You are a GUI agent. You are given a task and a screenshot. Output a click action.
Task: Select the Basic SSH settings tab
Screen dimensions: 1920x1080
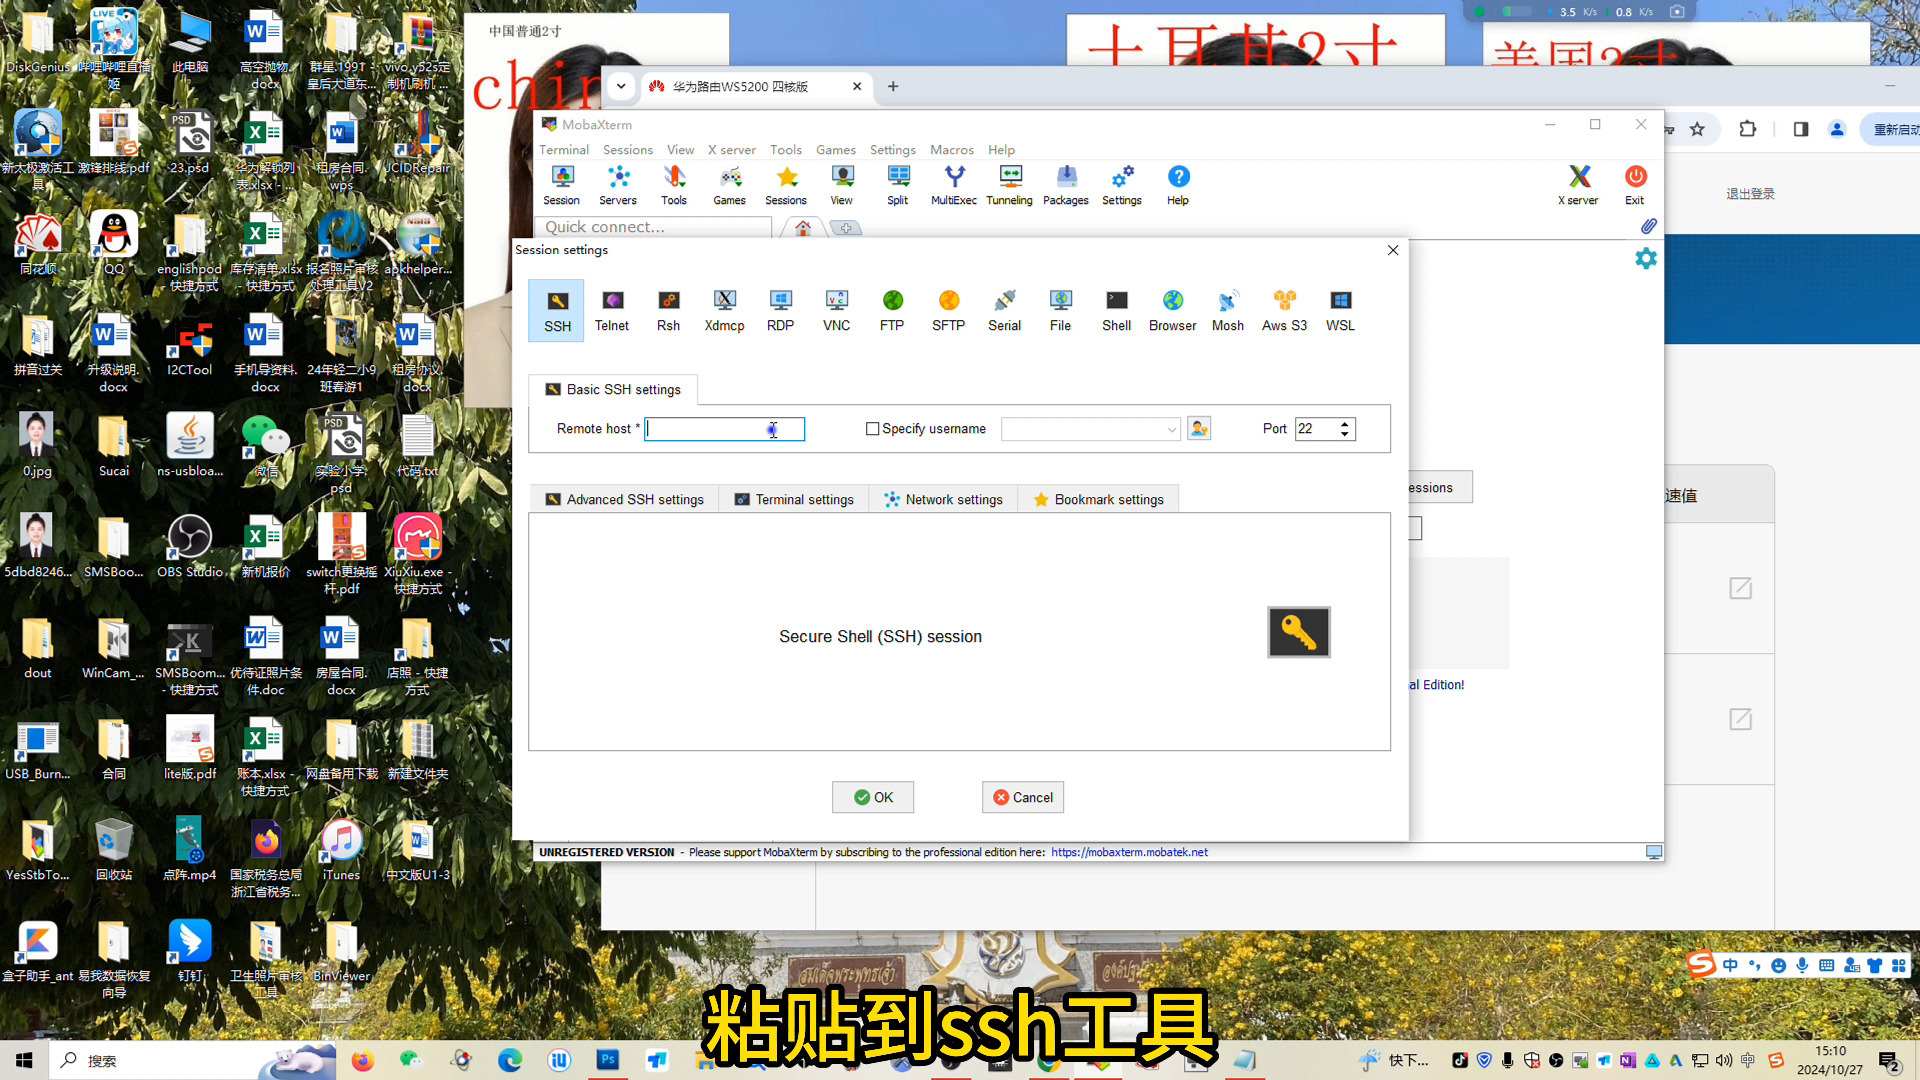tap(612, 389)
